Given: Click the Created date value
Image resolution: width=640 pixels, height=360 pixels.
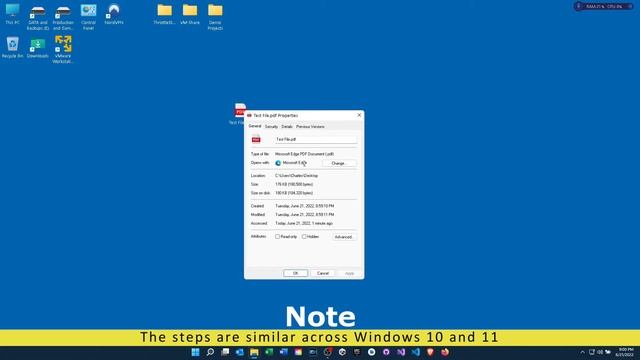Looking at the screenshot, I should coord(304,206).
